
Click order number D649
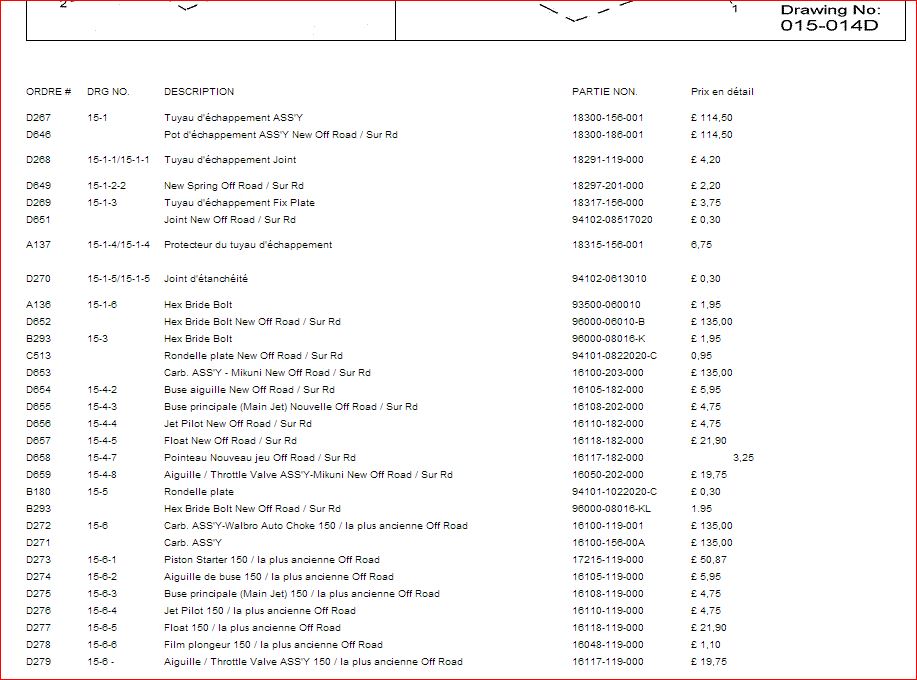(38, 186)
